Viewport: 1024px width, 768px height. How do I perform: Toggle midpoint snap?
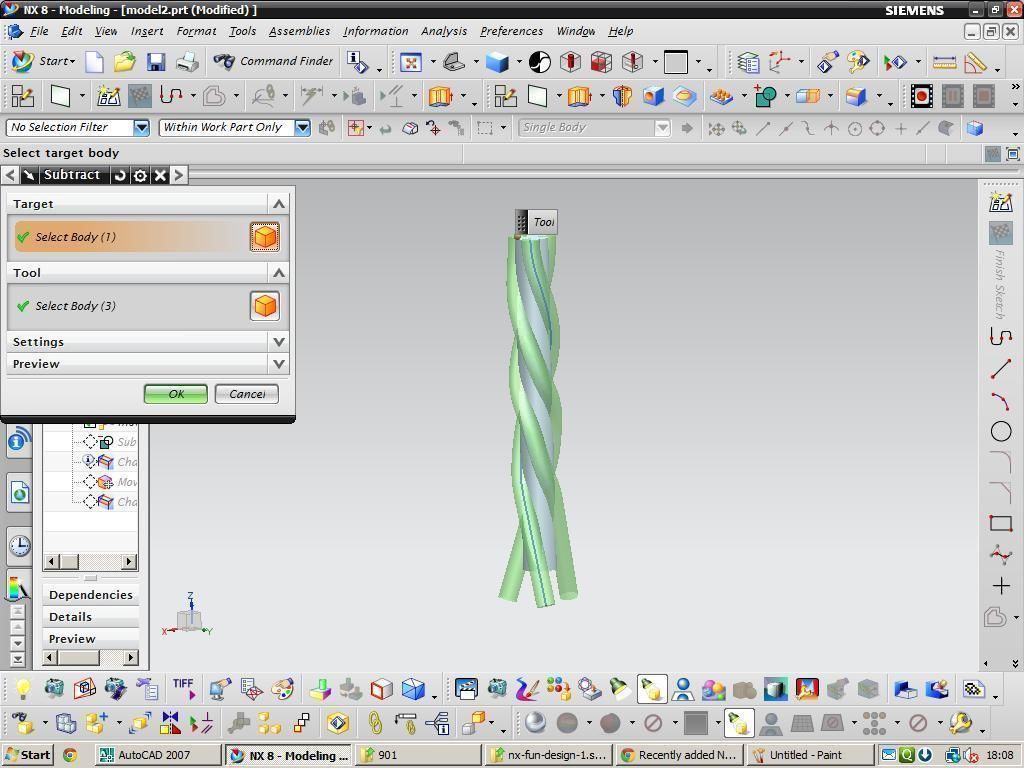(x=785, y=128)
